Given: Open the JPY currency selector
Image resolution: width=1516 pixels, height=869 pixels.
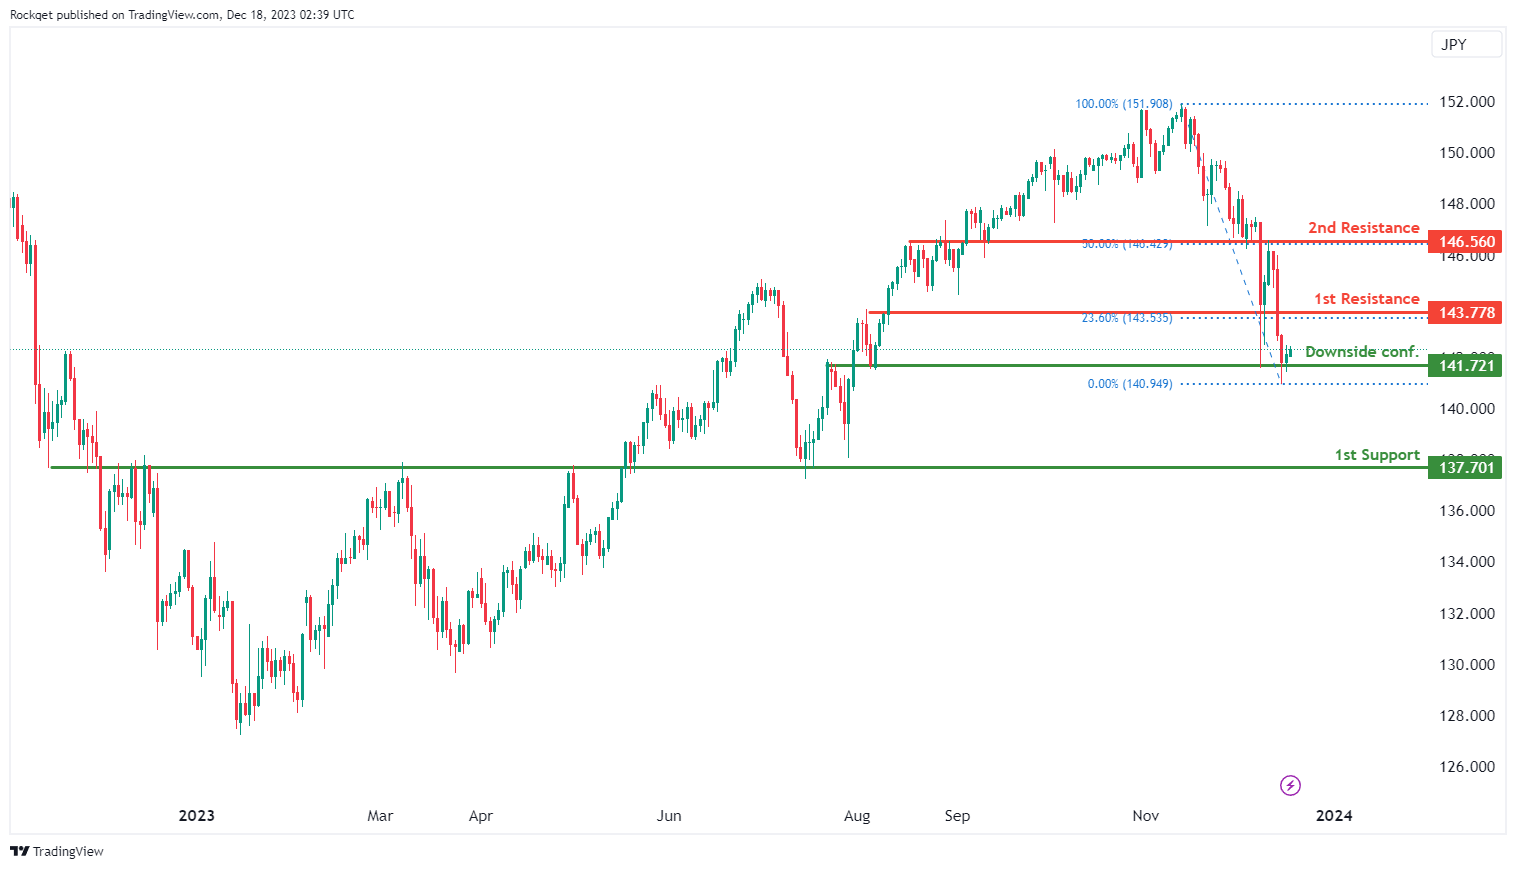Looking at the screenshot, I should [1466, 44].
